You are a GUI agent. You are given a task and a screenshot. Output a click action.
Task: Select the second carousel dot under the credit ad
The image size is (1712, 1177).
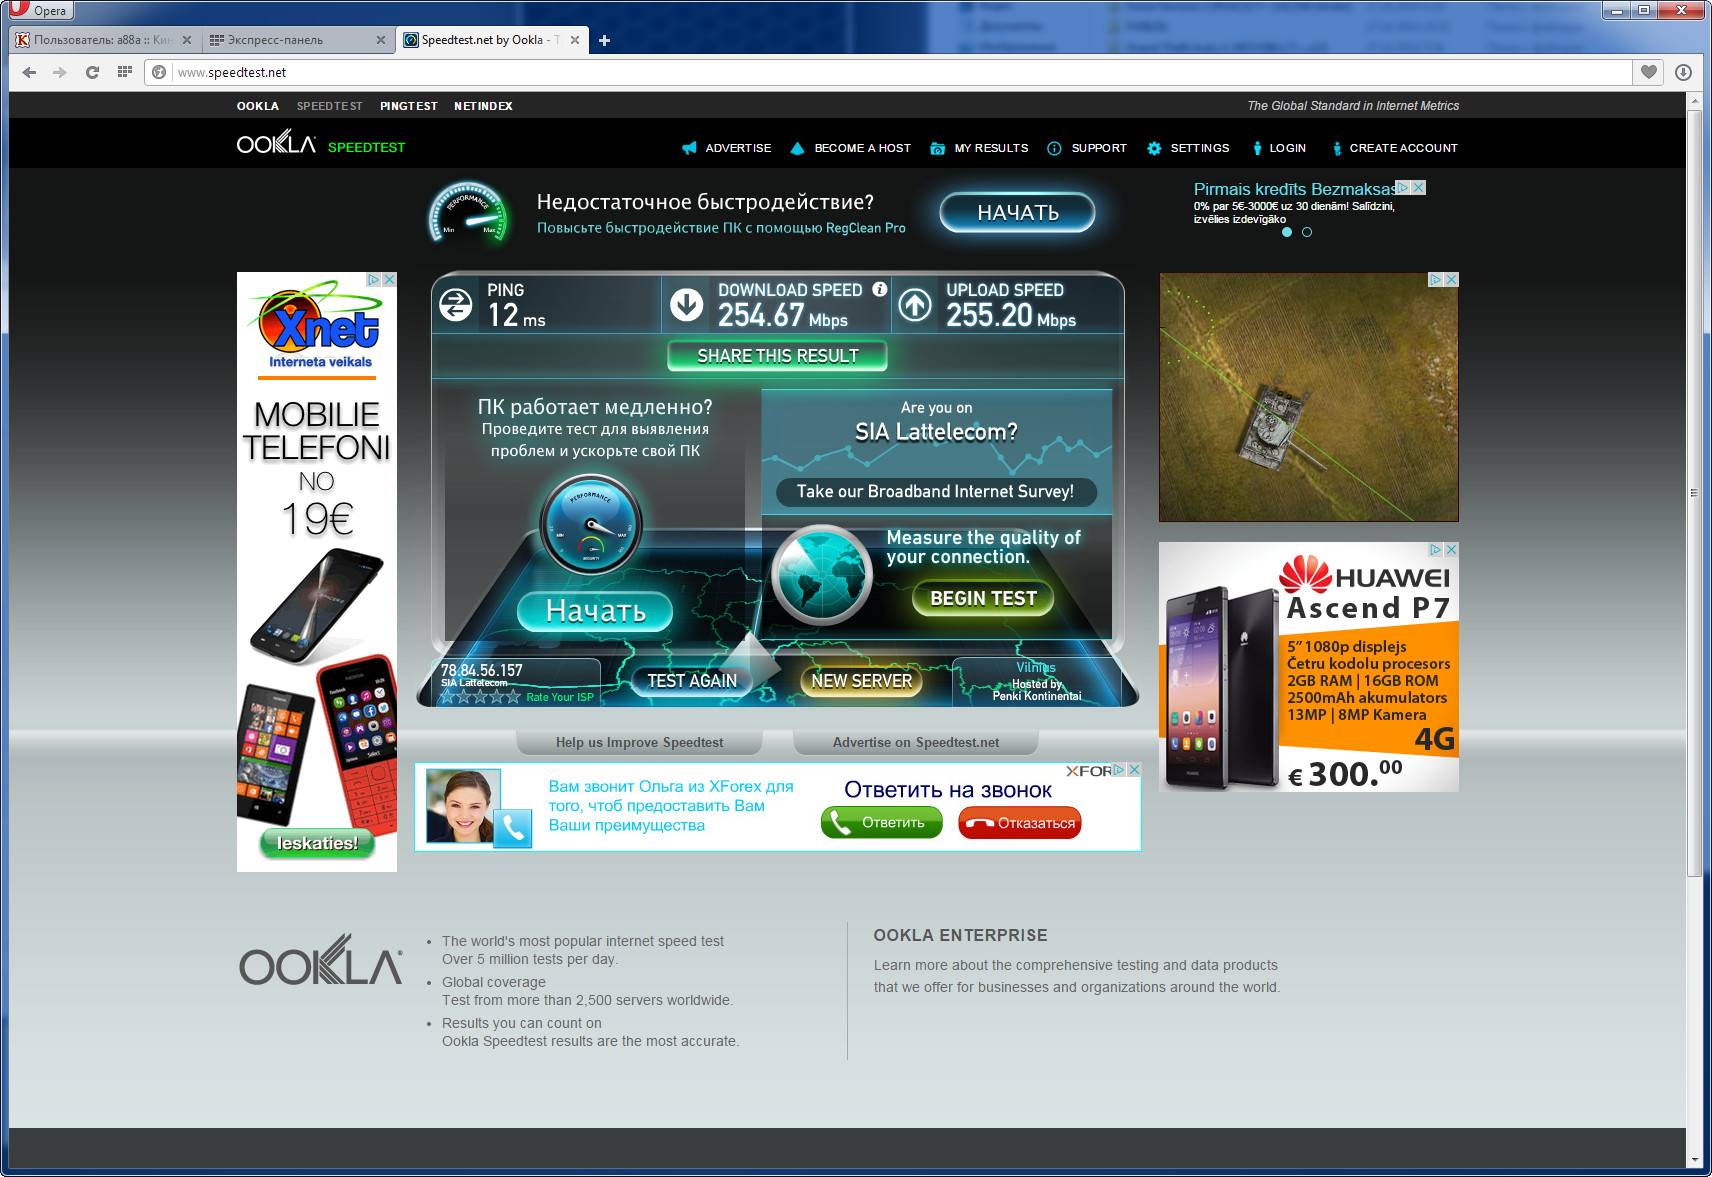pyautogui.click(x=1307, y=232)
